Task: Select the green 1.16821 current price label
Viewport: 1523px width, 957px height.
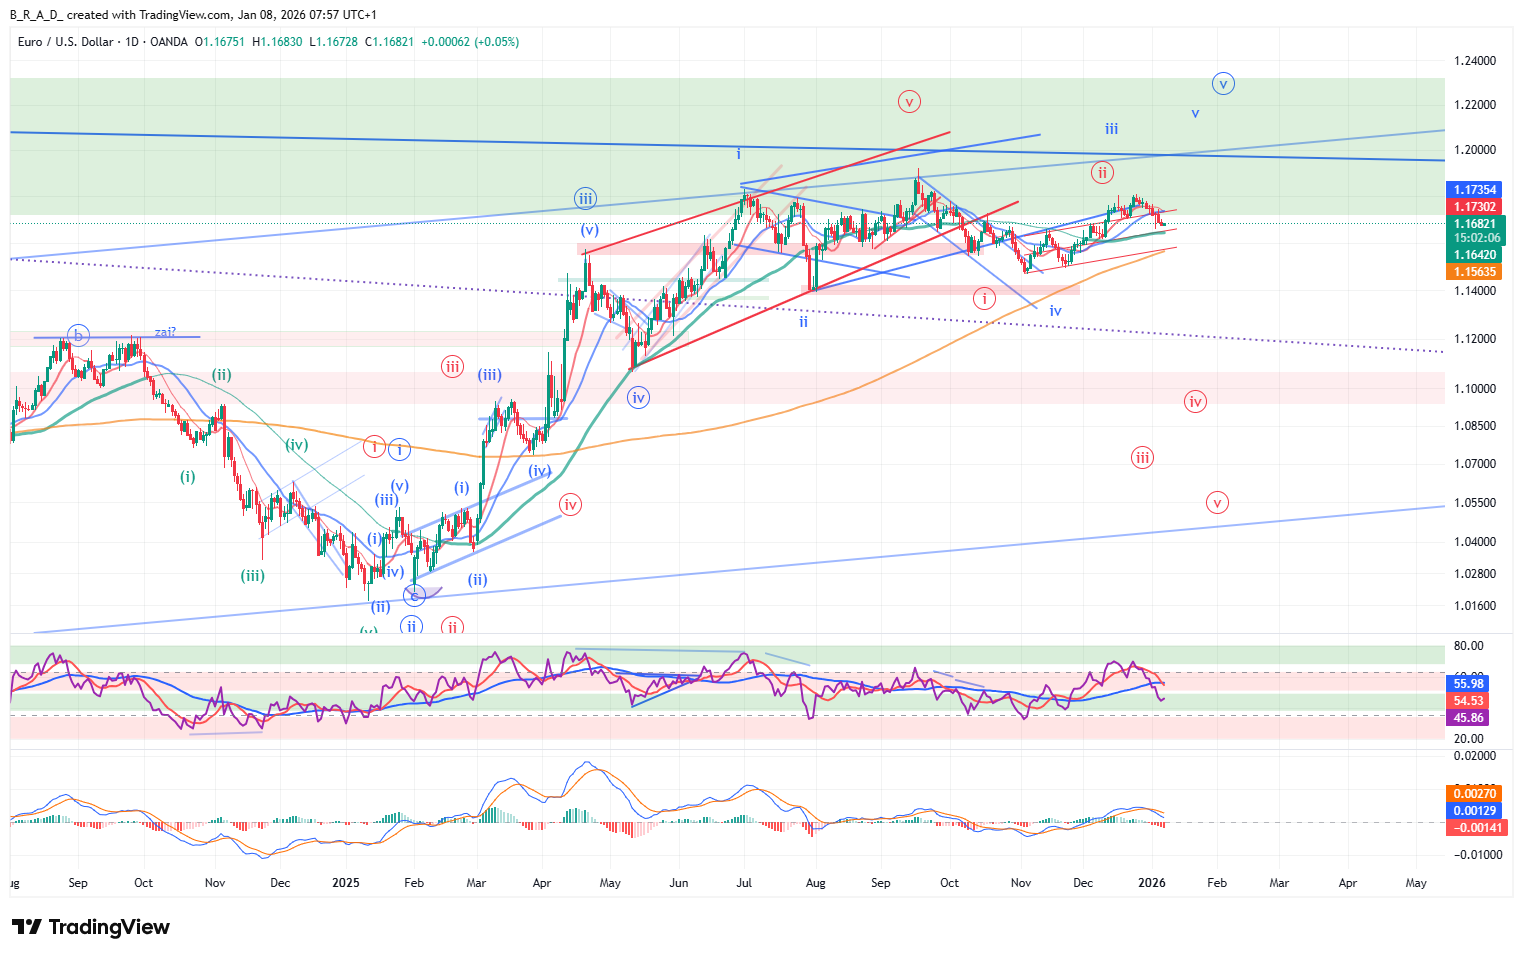Action: [x=1475, y=224]
